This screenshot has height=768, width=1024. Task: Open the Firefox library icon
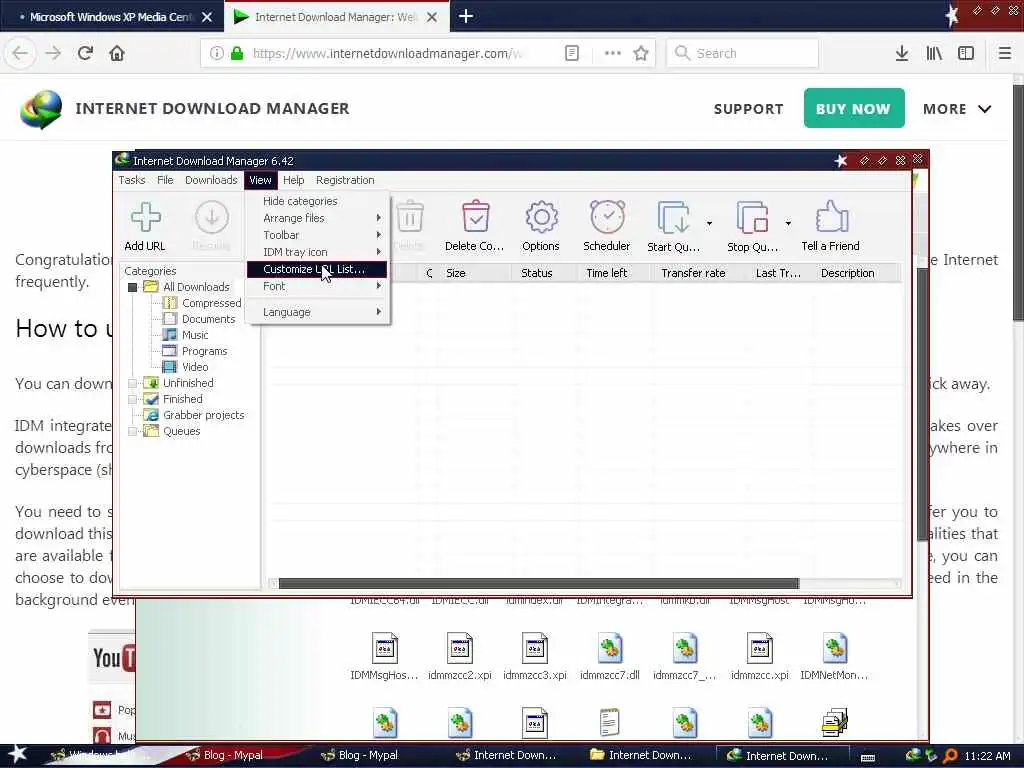pyautogui.click(x=934, y=53)
